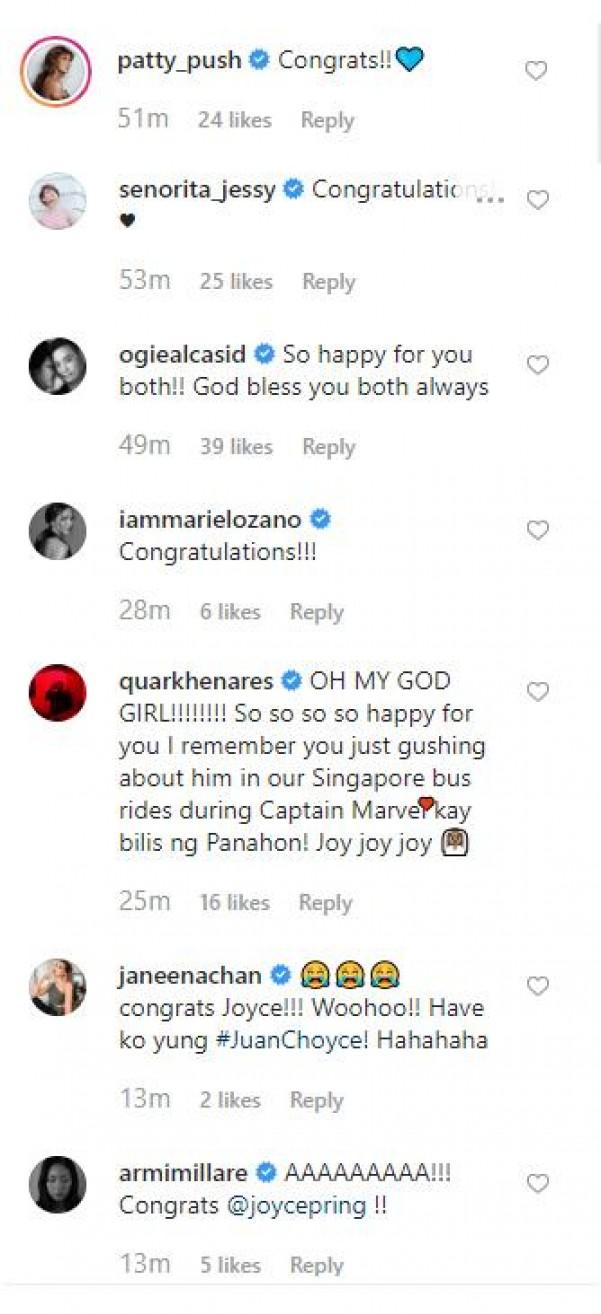Open janeenachan's username profile

click(190, 975)
